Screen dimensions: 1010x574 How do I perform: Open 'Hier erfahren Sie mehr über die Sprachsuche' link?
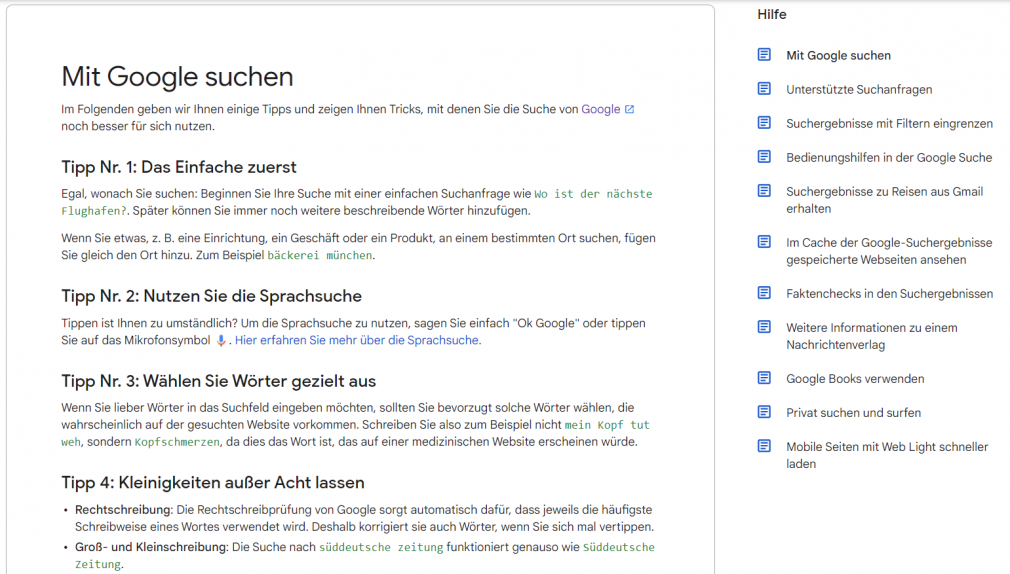(357, 340)
